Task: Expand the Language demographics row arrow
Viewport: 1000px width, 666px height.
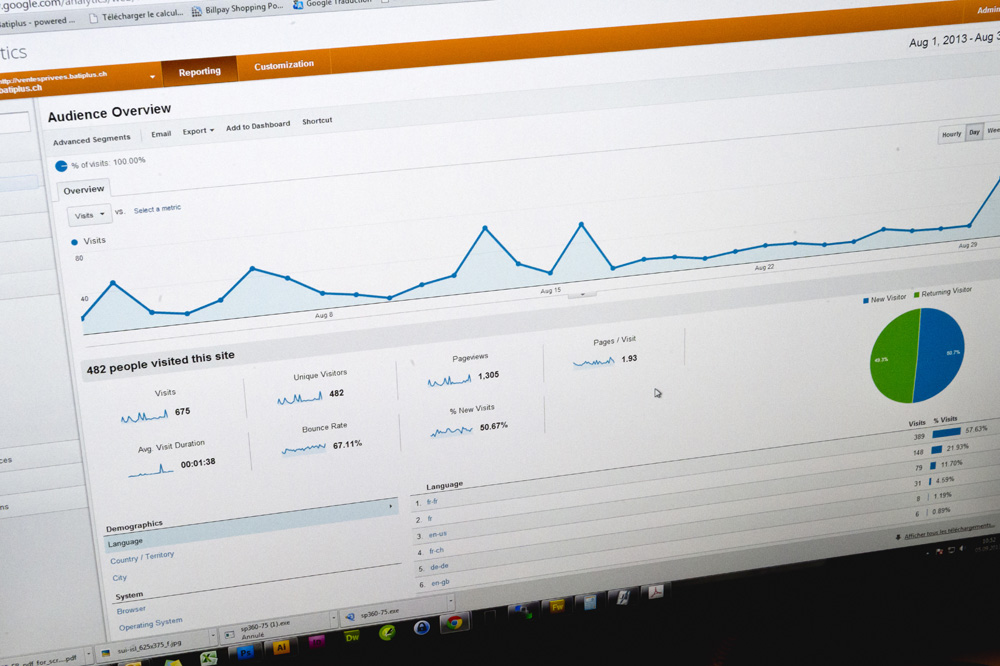Action: (x=390, y=507)
